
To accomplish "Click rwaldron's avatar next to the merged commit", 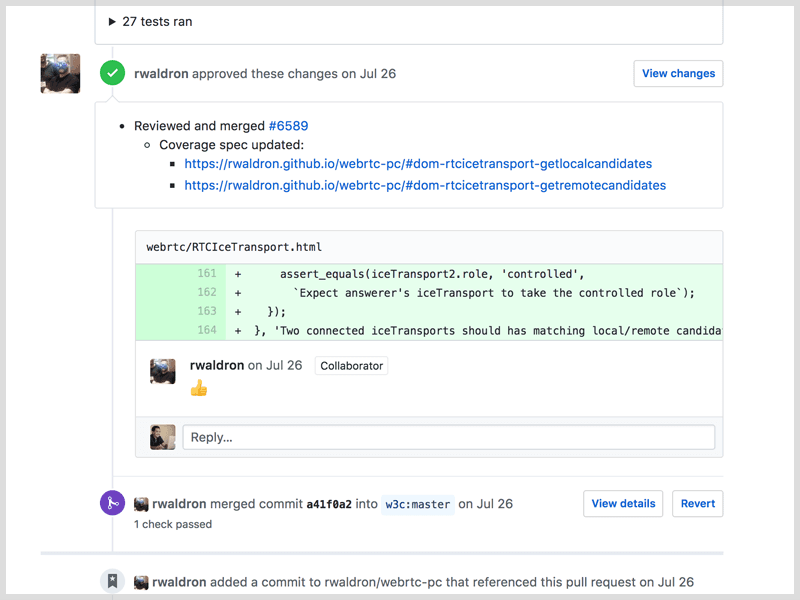I will click(141, 504).
